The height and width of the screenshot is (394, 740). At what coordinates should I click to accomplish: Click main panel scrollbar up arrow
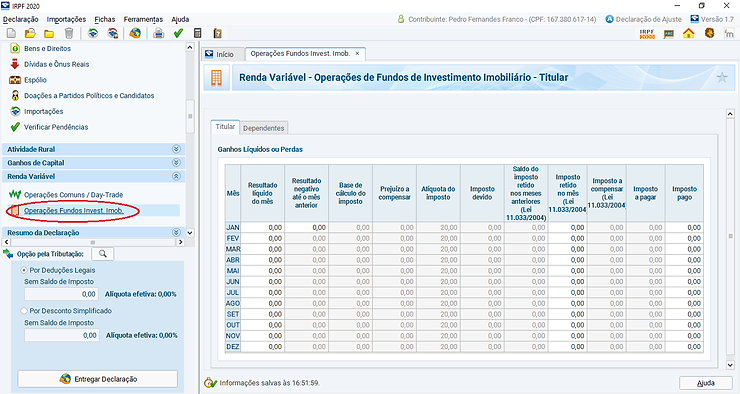point(730,114)
